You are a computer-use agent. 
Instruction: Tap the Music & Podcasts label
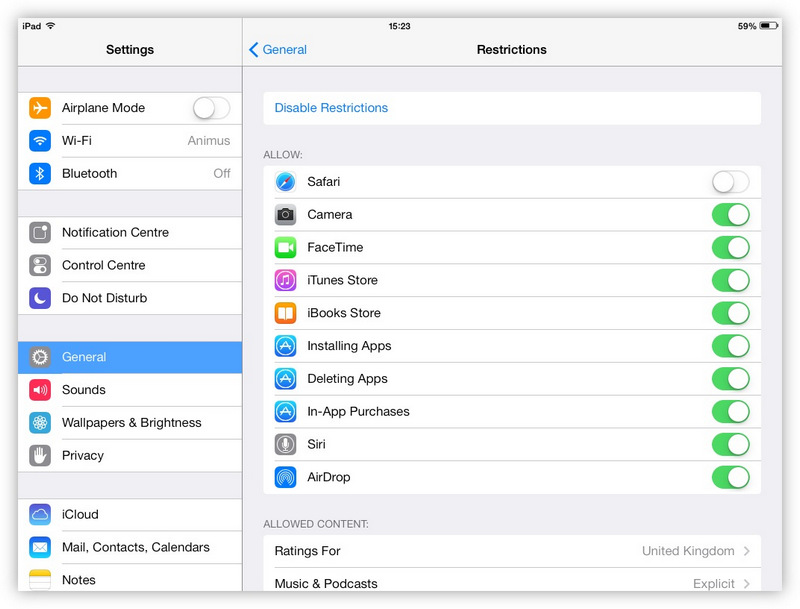point(326,583)
